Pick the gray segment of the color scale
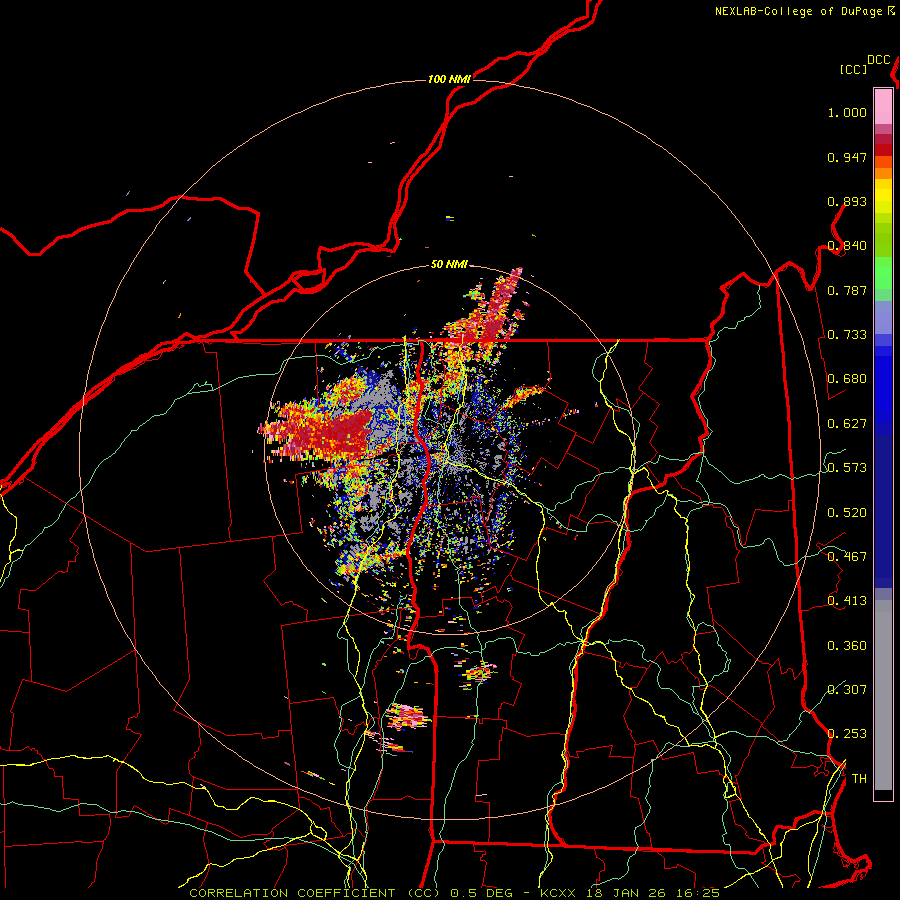Screen dimensions: 900x900 (883, 695)
